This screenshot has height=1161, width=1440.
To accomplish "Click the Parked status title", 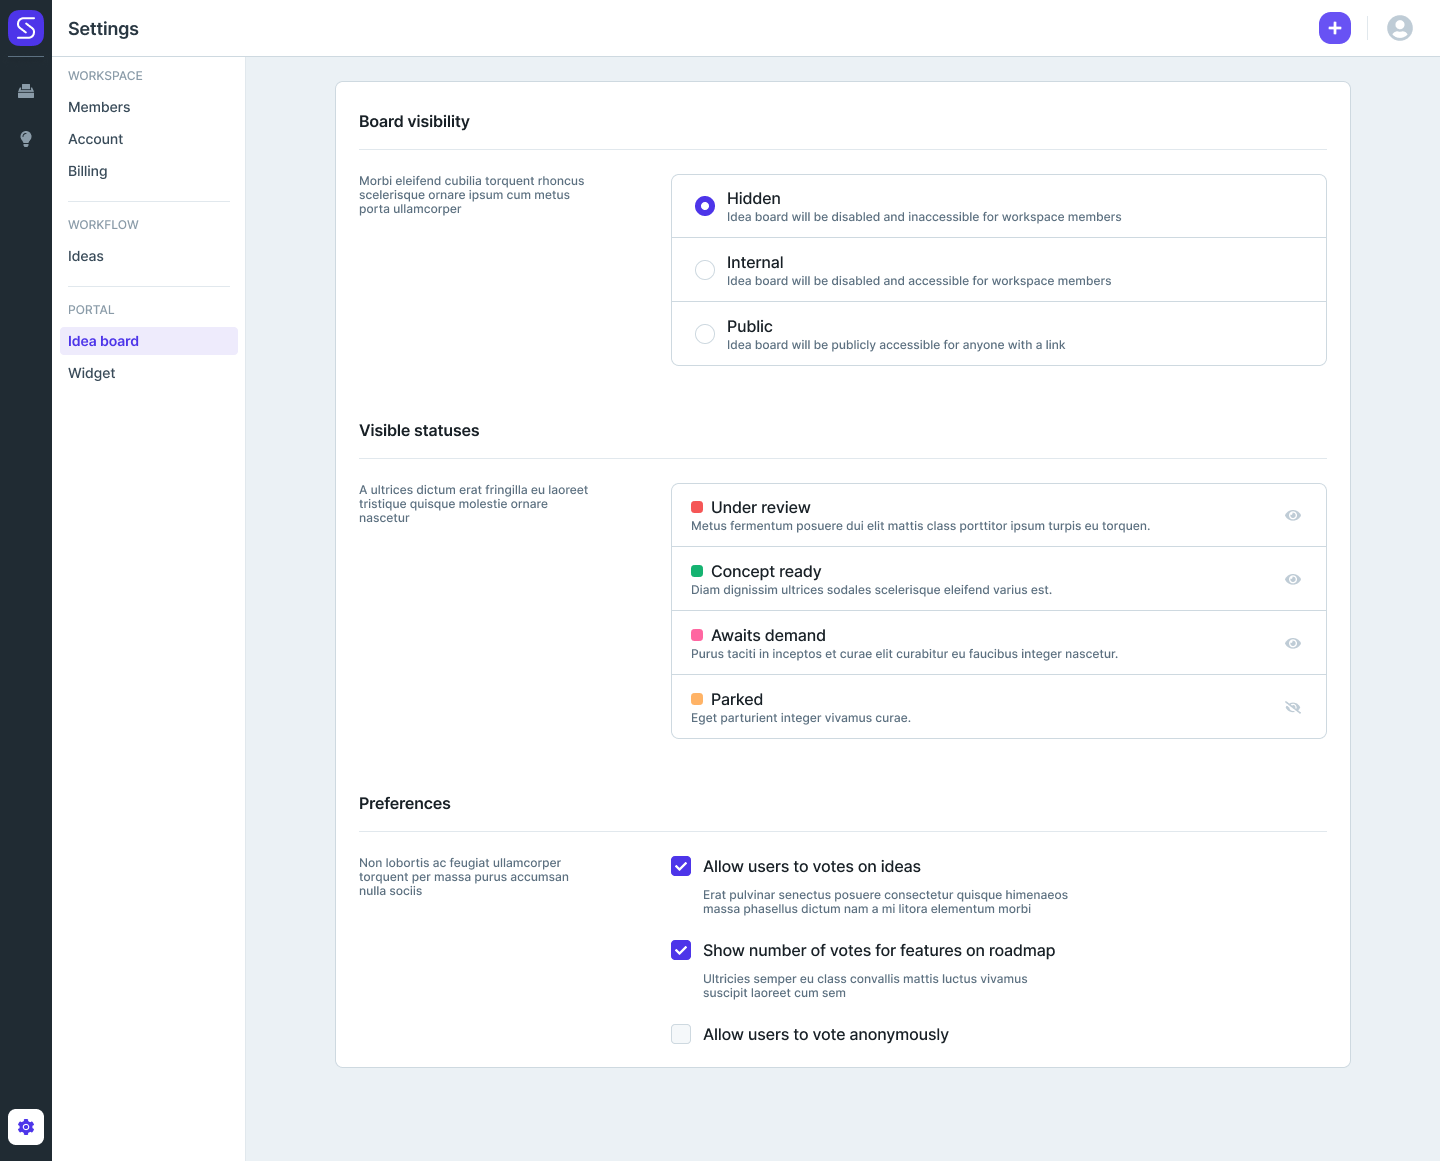I will click(x=737, y=699).
